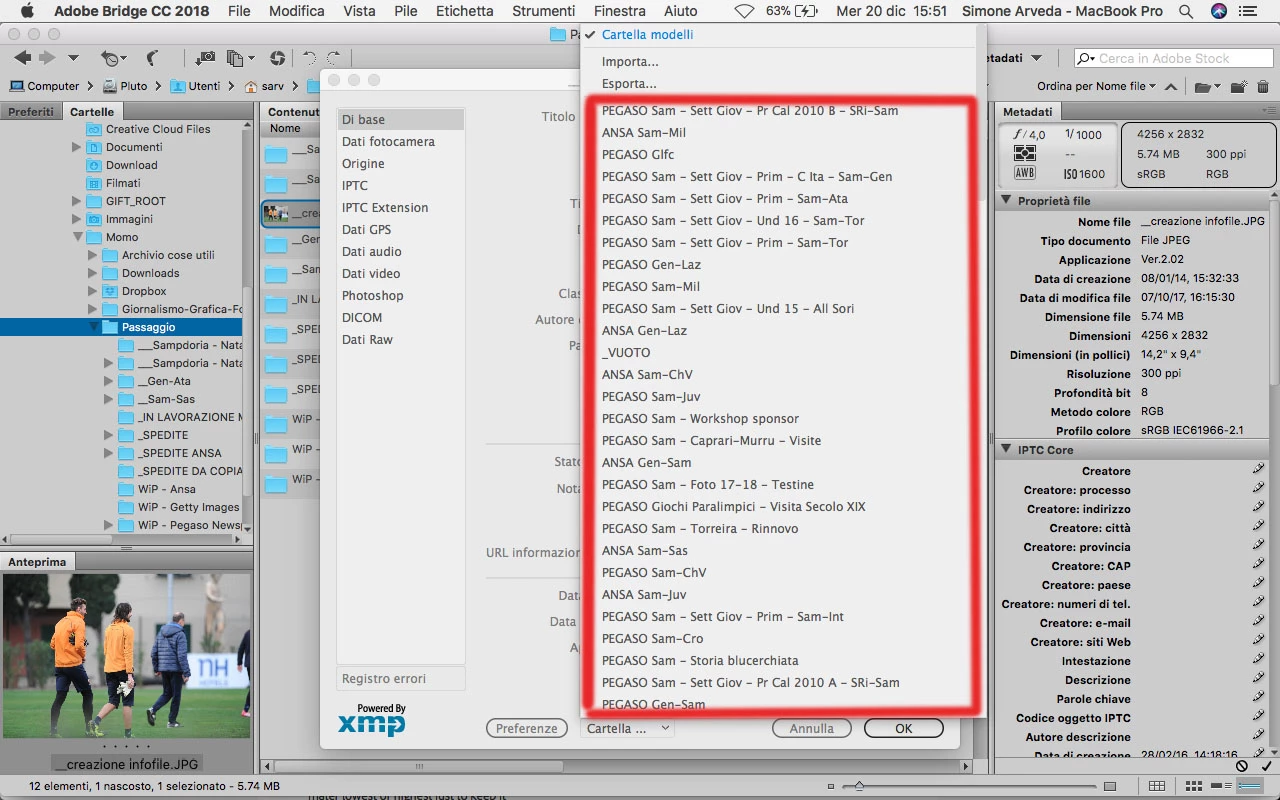The image size is (1280, 800).
Task: Open the Strumenti menu
Action: click(x=543, y=11)
